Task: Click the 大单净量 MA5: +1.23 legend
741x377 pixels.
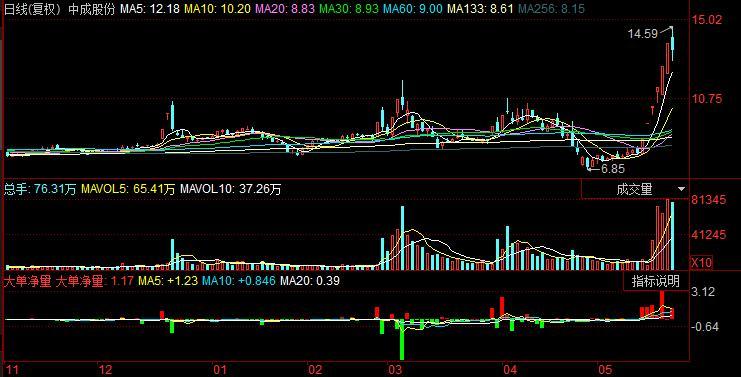Action: (x=168, y=282)
